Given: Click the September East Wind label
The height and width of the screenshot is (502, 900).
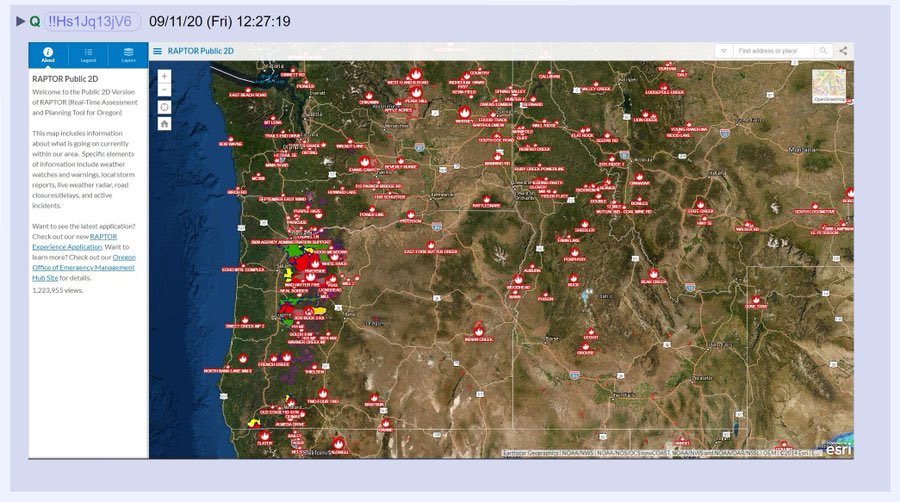Looking at the screenshot, I should click(282, 199).
